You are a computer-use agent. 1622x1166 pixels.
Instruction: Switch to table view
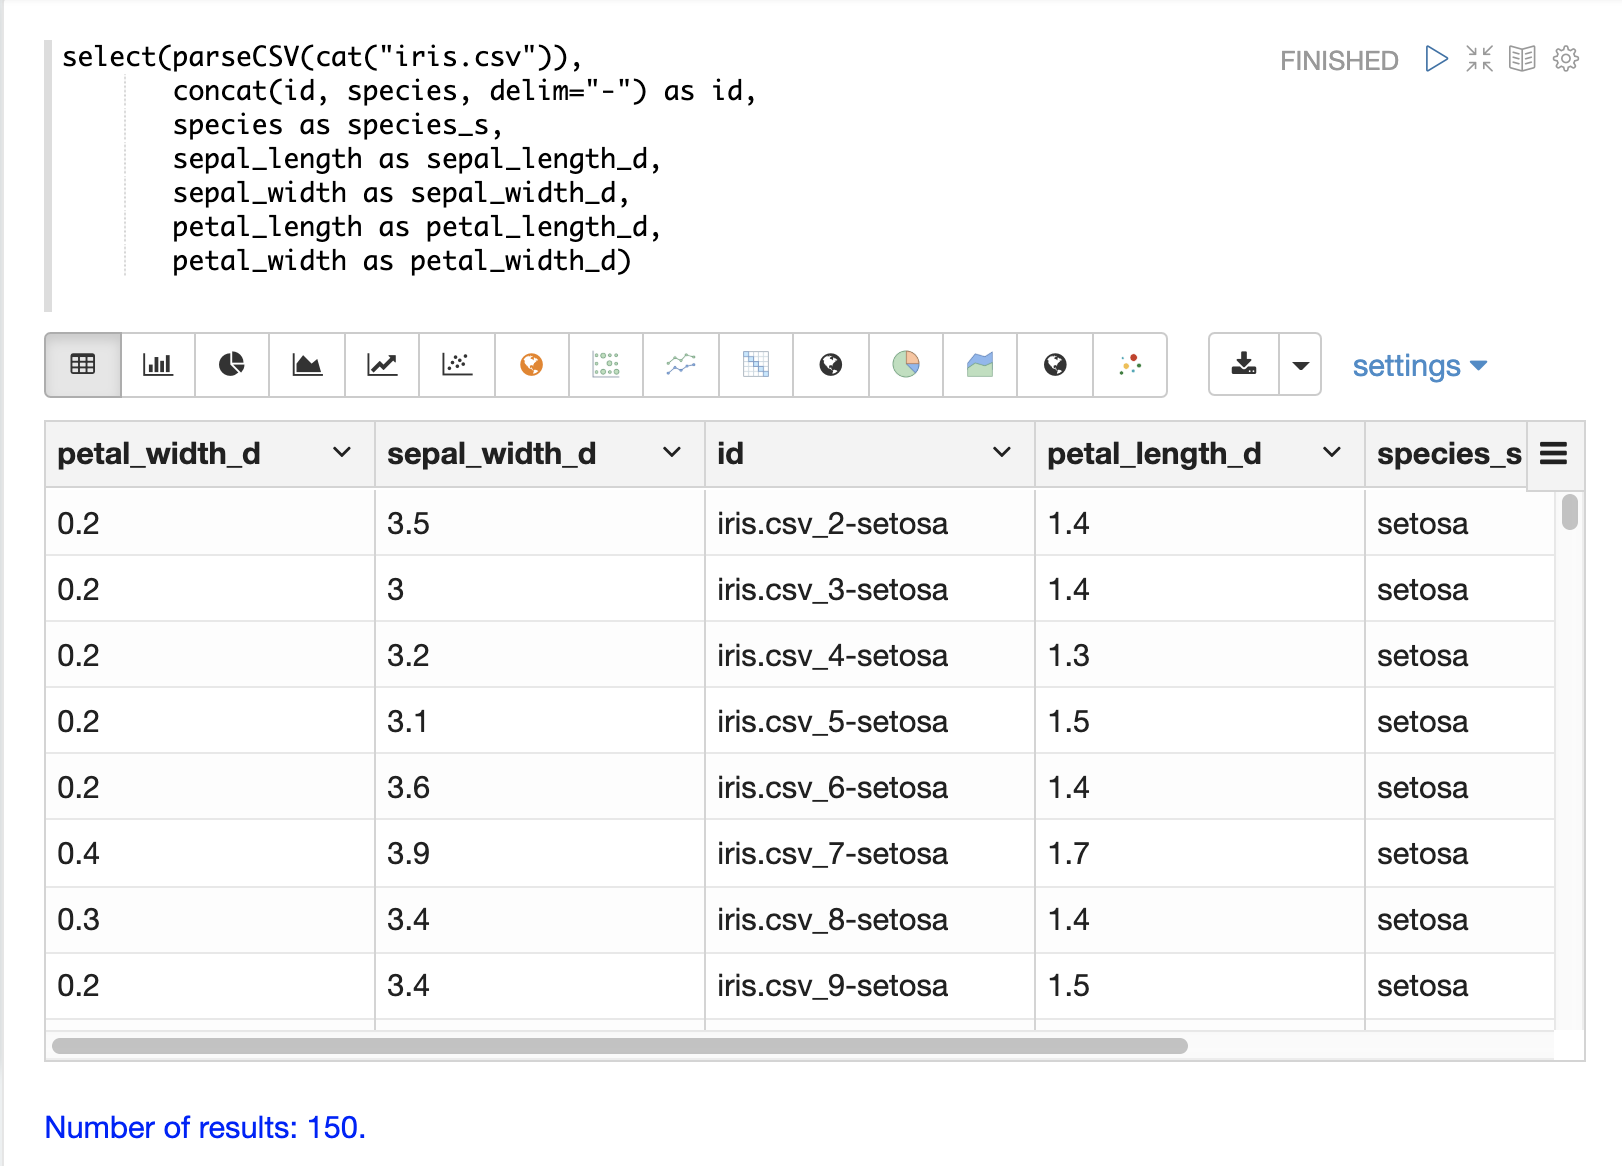coord(83,365)
